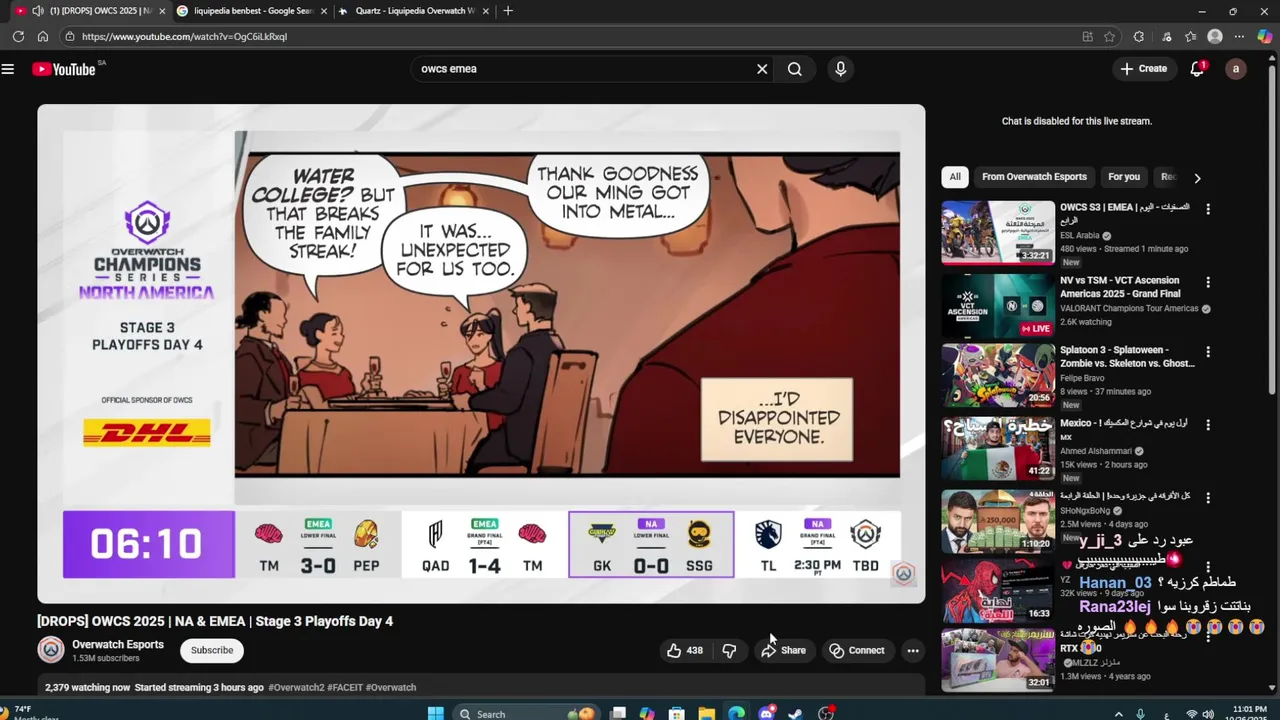Open options for OWCS S3 EMEA video
Image resolution: width=1280 pixels, height=720 pixels.
point(1208,209)
